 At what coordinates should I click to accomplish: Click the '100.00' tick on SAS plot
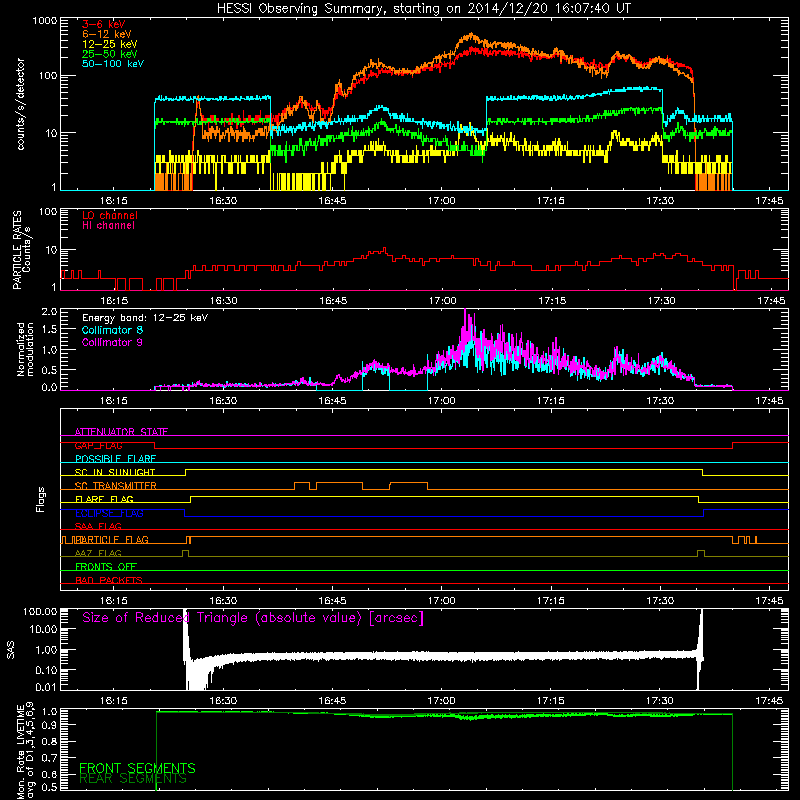[40, 611]
